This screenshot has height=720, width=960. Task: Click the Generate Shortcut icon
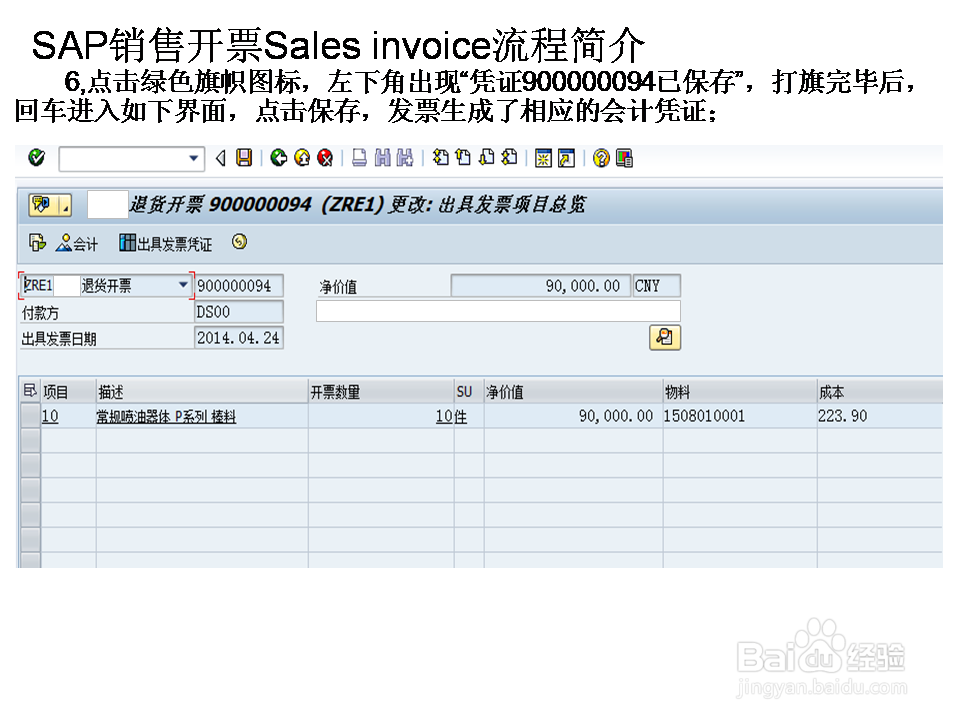(566, 159)
